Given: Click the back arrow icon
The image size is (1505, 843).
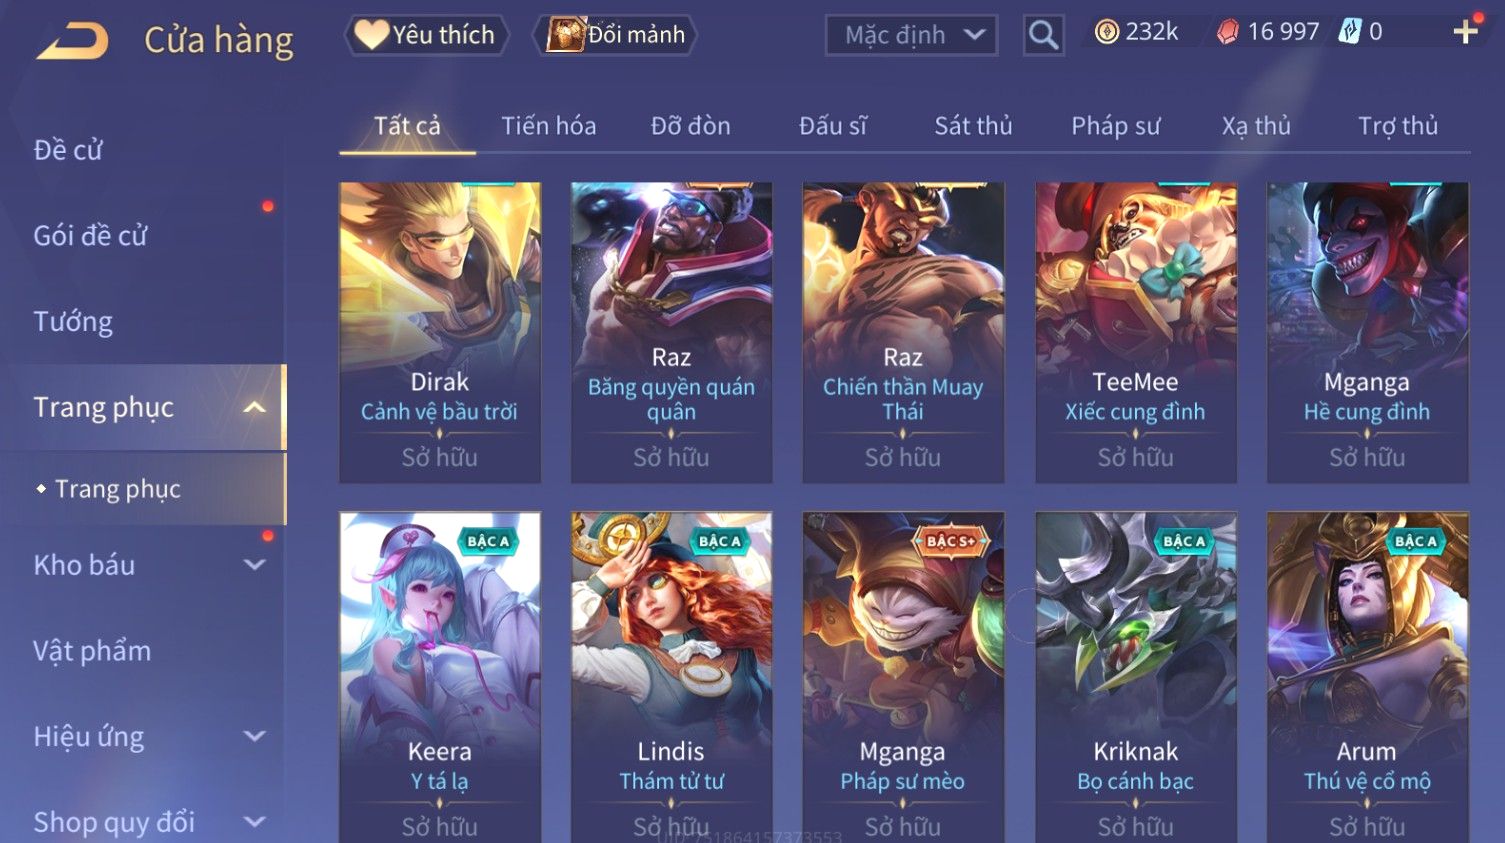Looking at the screenshot, I should (73, 41).
